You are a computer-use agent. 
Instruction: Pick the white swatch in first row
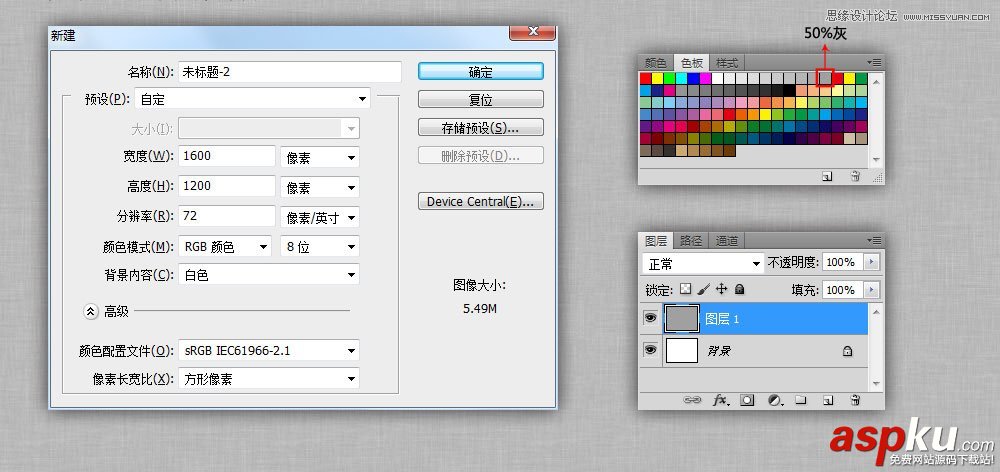click(x=717, y=78)
